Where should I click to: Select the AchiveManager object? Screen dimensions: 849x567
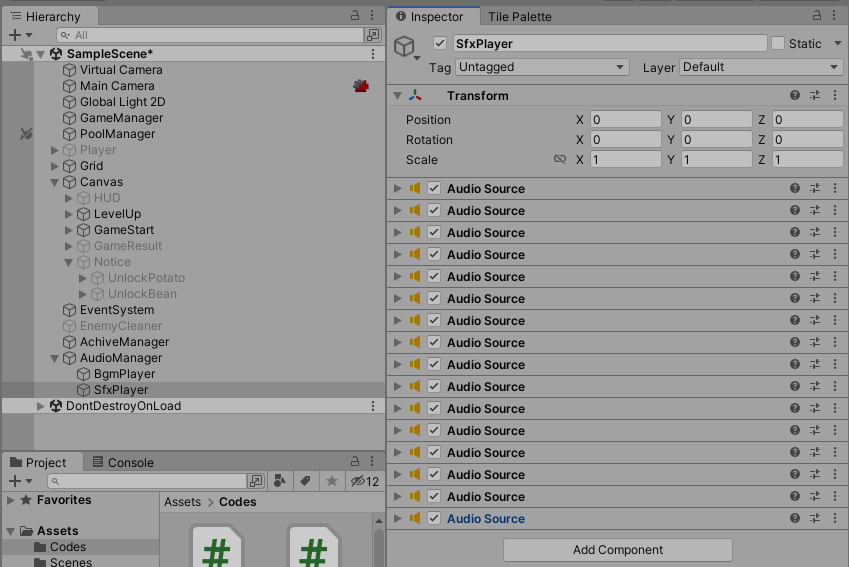pos(125,342)
